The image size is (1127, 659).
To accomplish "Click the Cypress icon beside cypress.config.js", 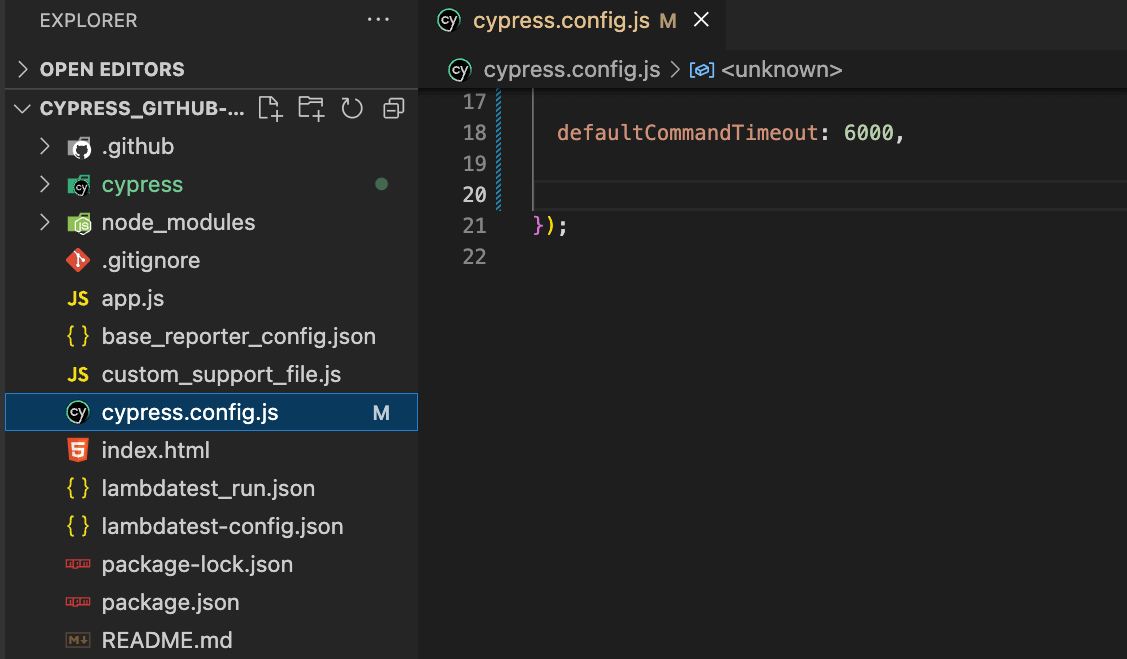I will [78, 412].
